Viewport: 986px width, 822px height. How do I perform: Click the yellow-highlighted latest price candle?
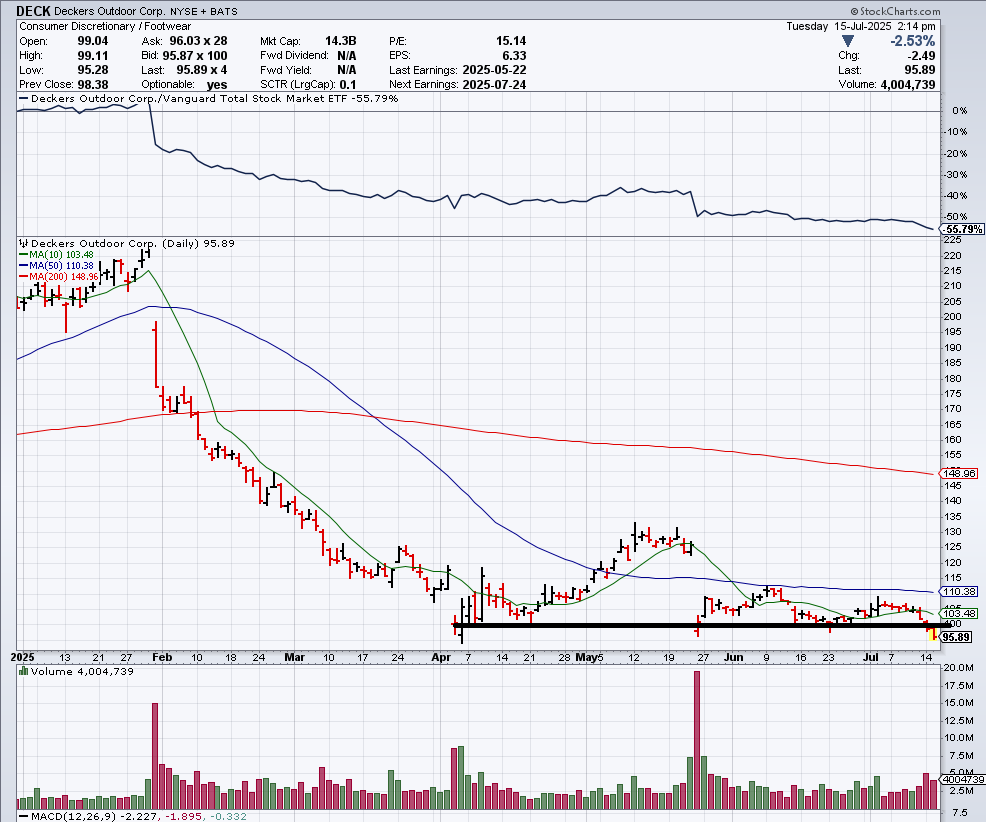(932, 633)
